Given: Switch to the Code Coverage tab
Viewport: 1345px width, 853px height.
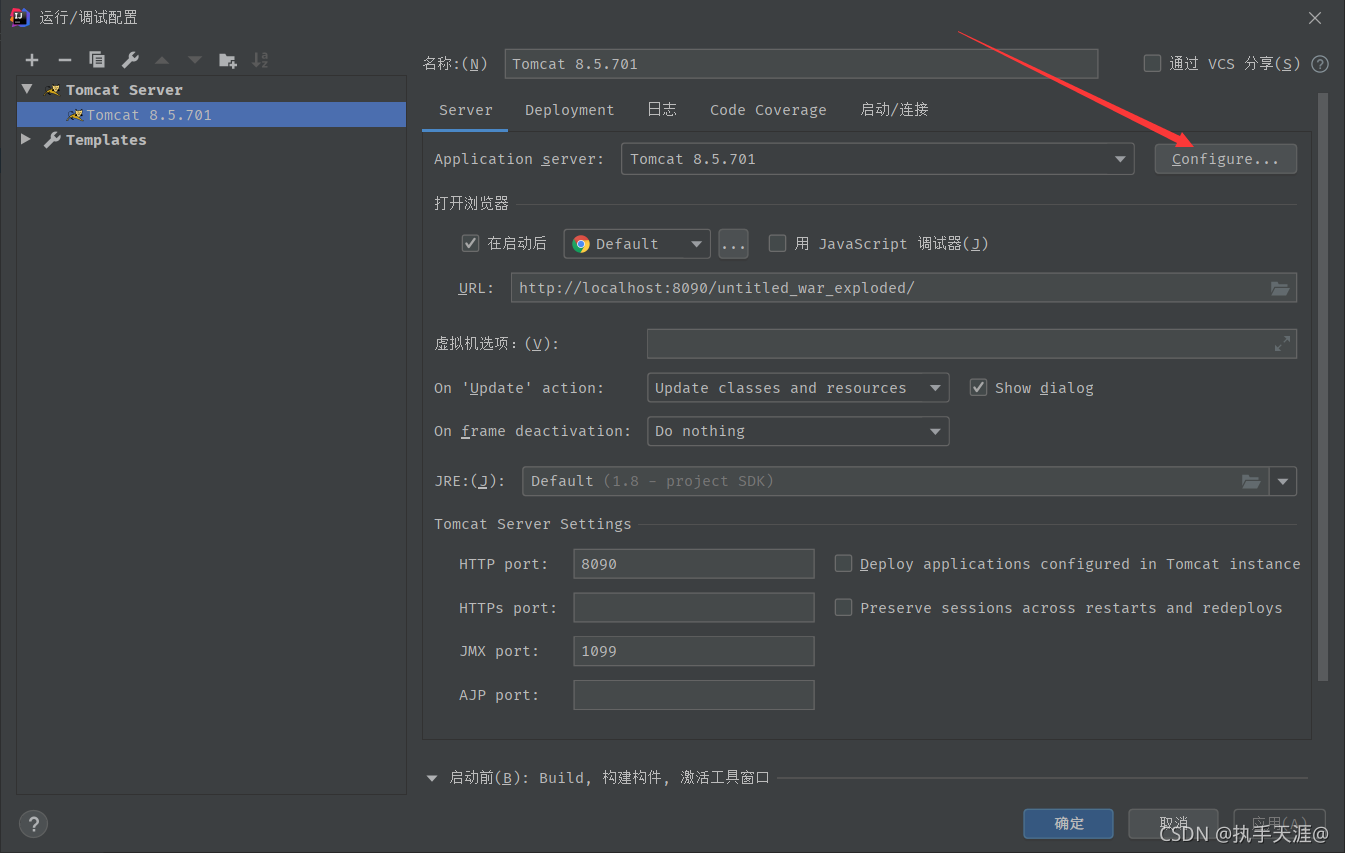Looking at the screenshot, I should pos(768,110).
